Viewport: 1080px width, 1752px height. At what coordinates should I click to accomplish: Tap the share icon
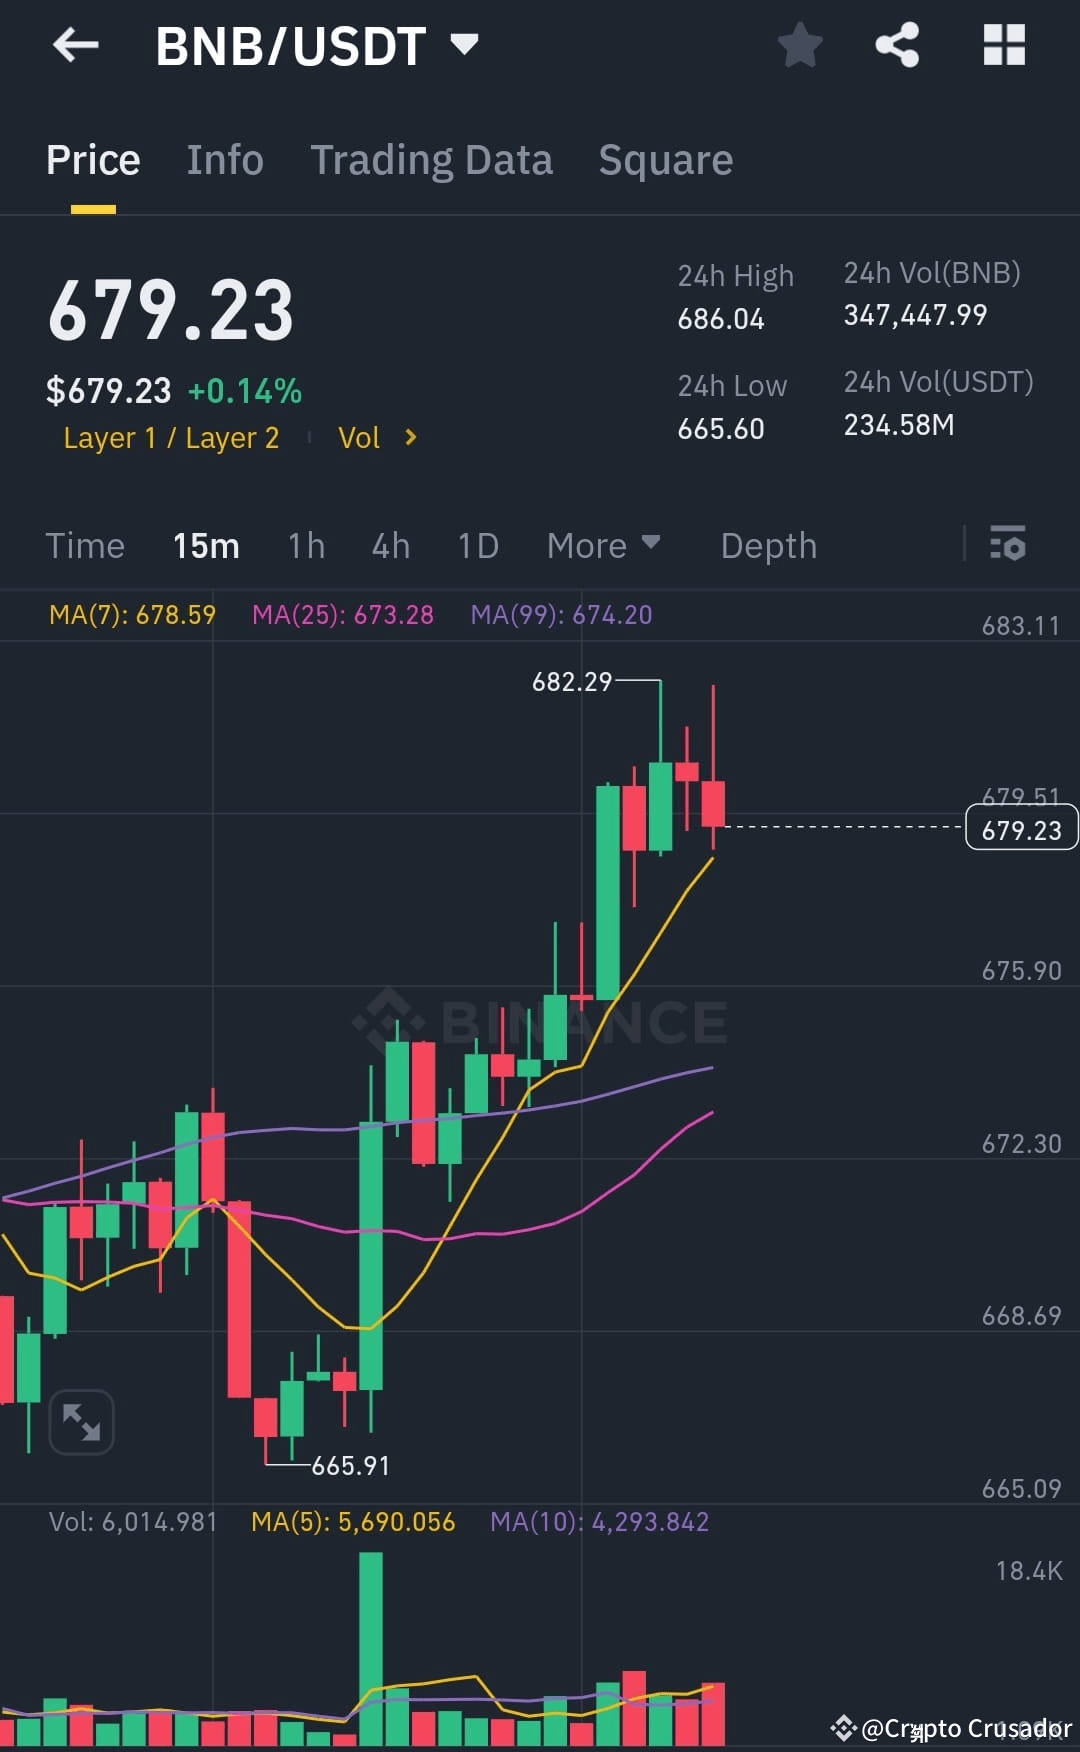tap(897, 44)
